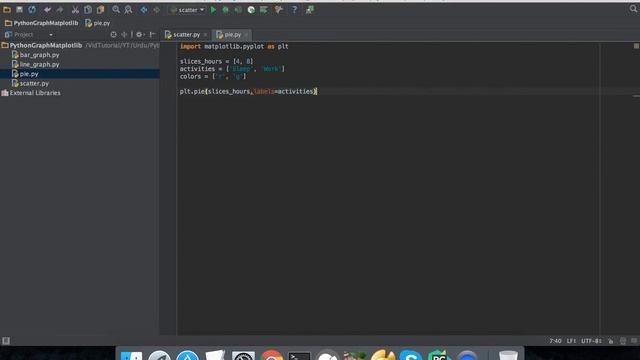Open Help with the question mark icon
The width and height of the screenshot is (640, 360).
click(294, 10)
